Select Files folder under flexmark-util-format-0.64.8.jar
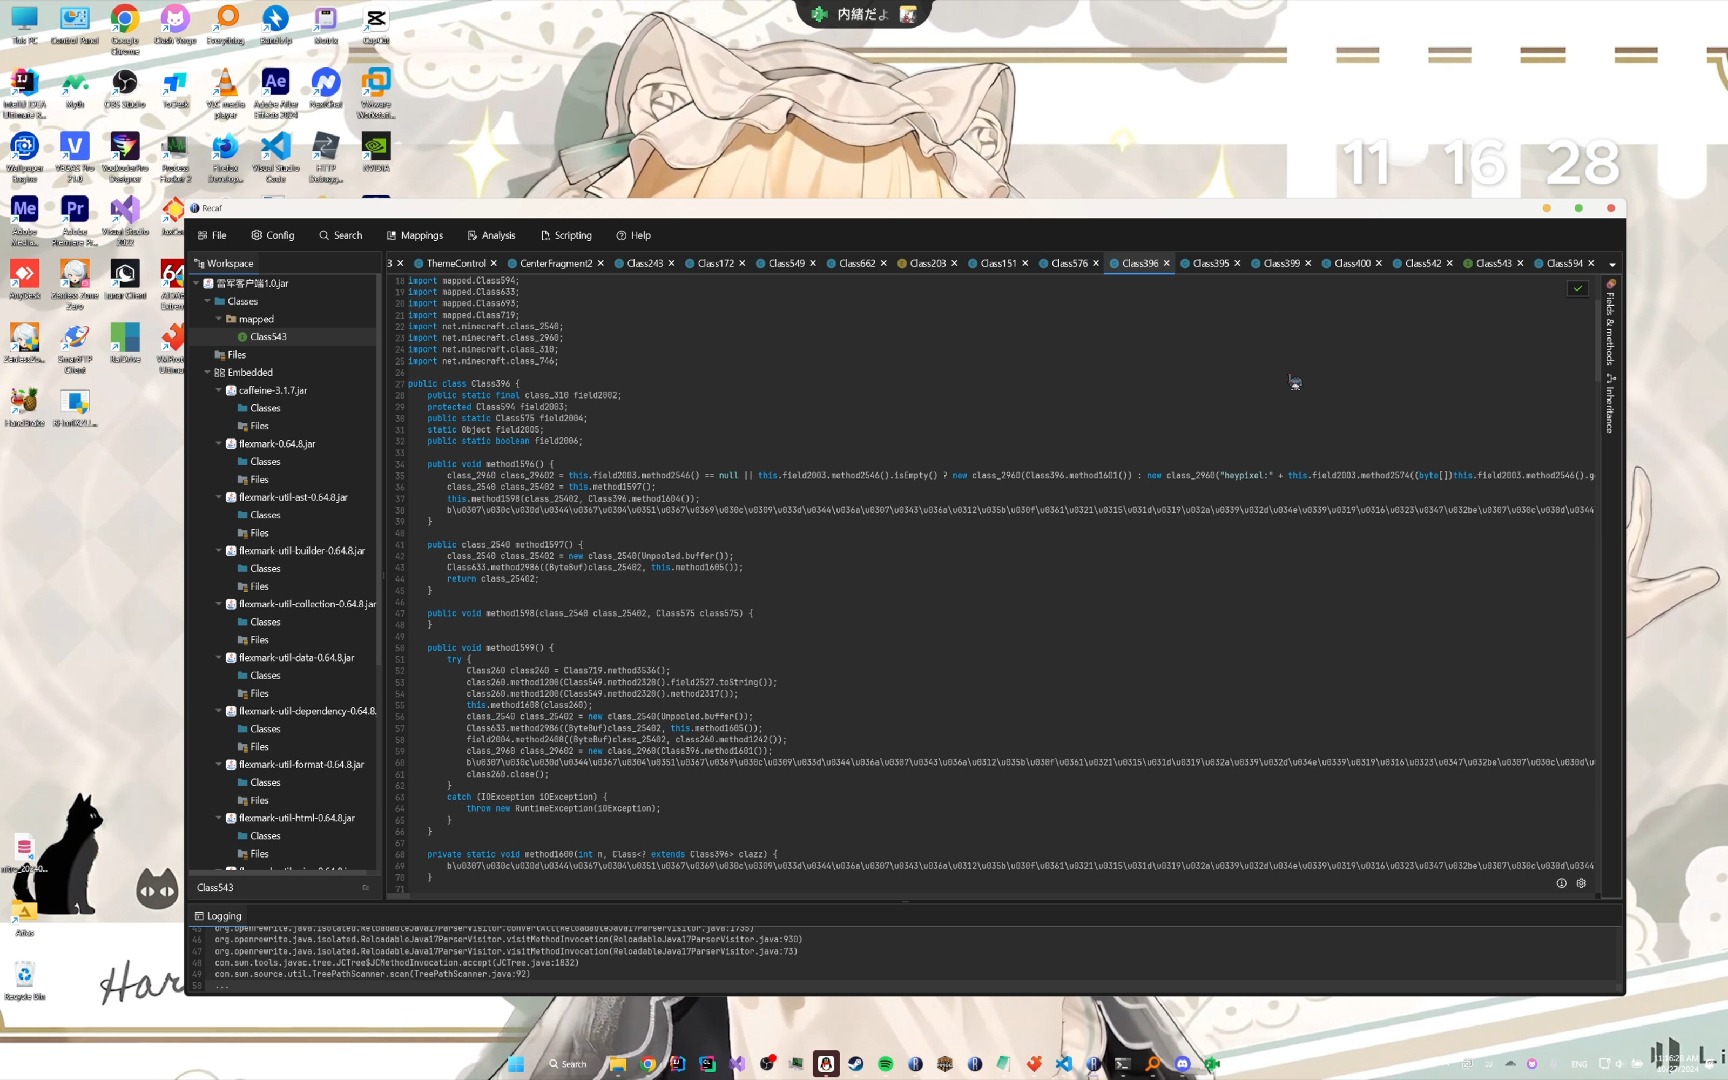Image resolution: width=1728 pixels, height=1080 pixels. click(259, 800)
